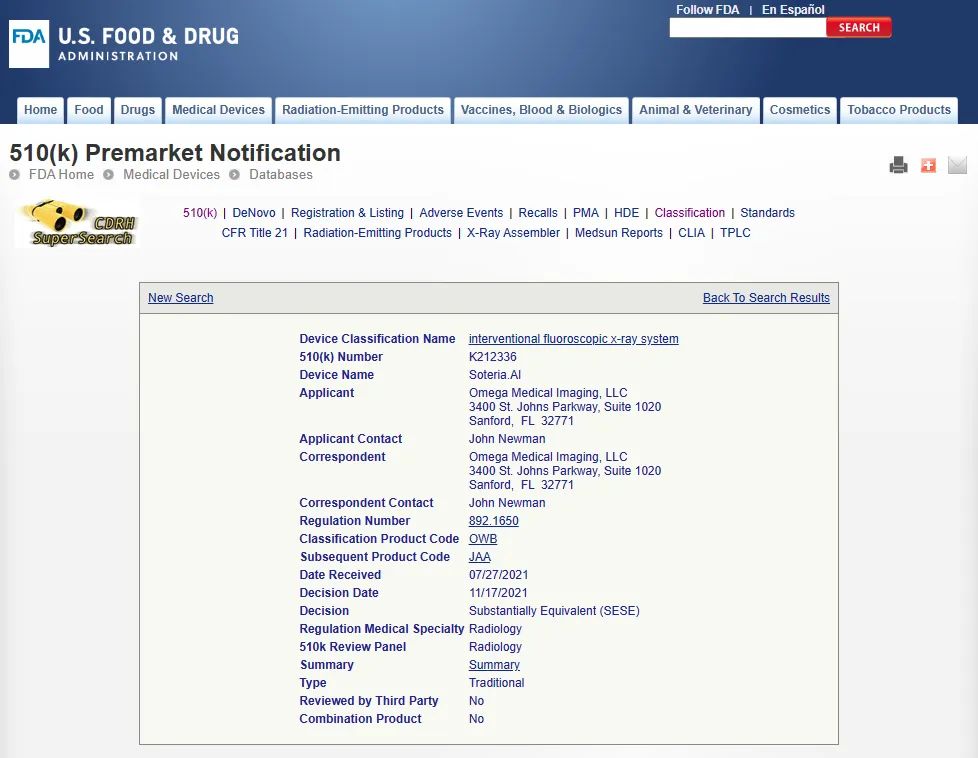Switch to the Drugs tab

[x=138, y=110]
